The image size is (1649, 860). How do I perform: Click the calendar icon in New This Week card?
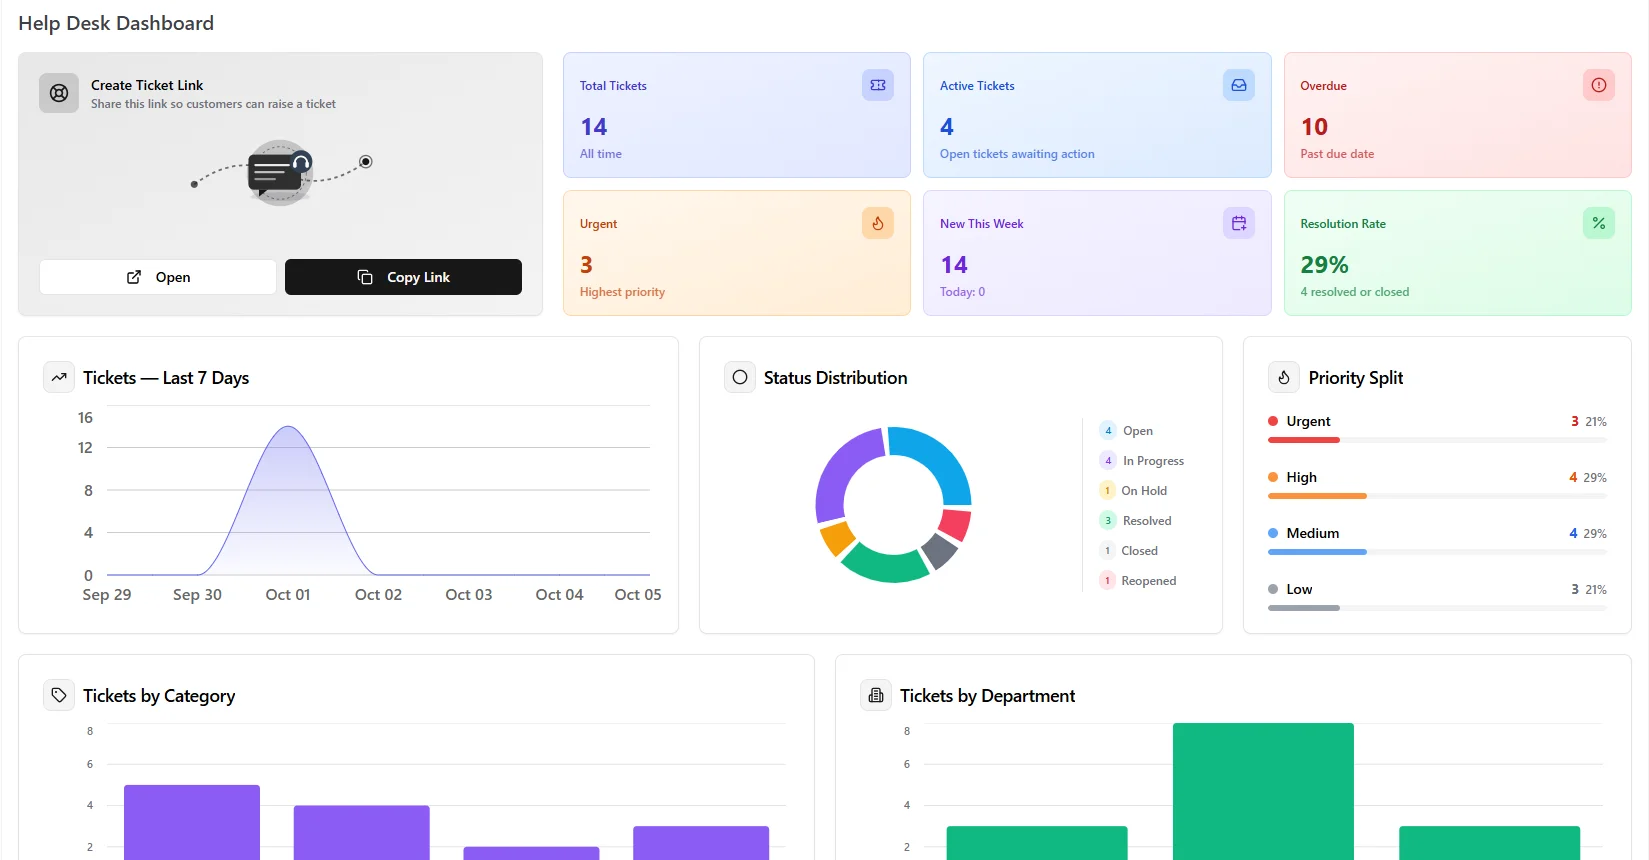click(1239, 223)
